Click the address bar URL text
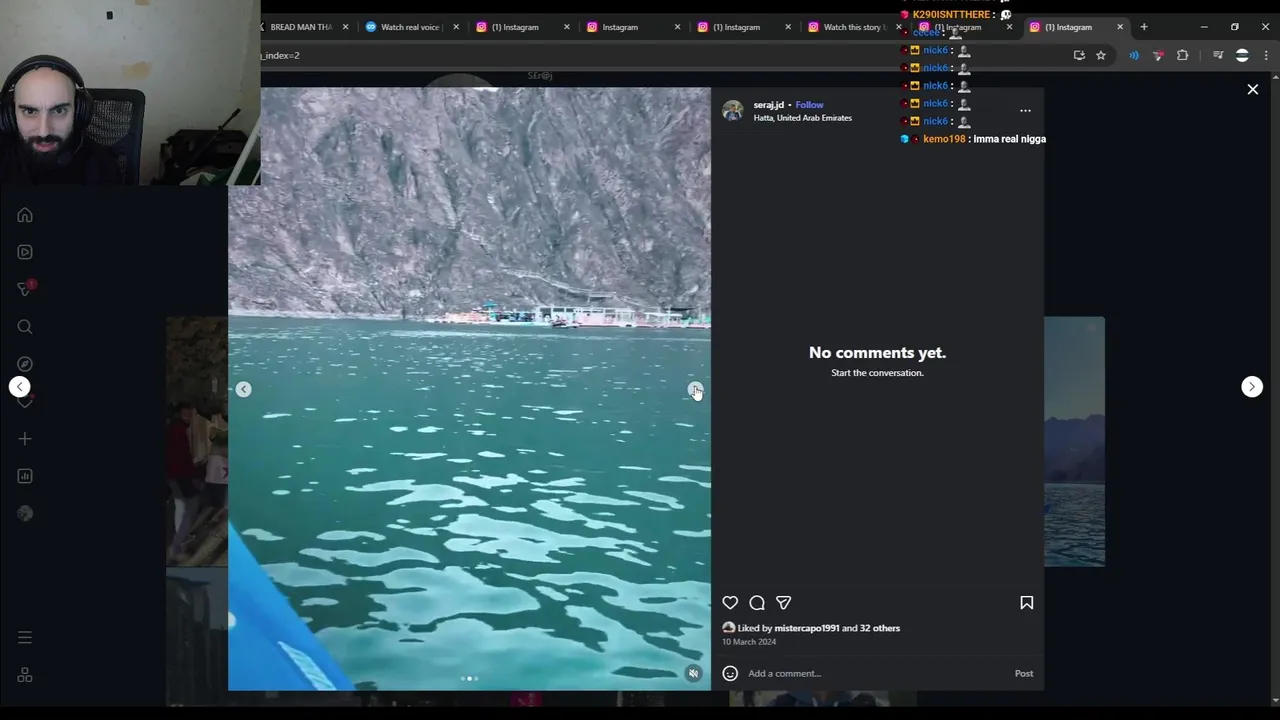1280x720 pixels. (x=280, y=55)
